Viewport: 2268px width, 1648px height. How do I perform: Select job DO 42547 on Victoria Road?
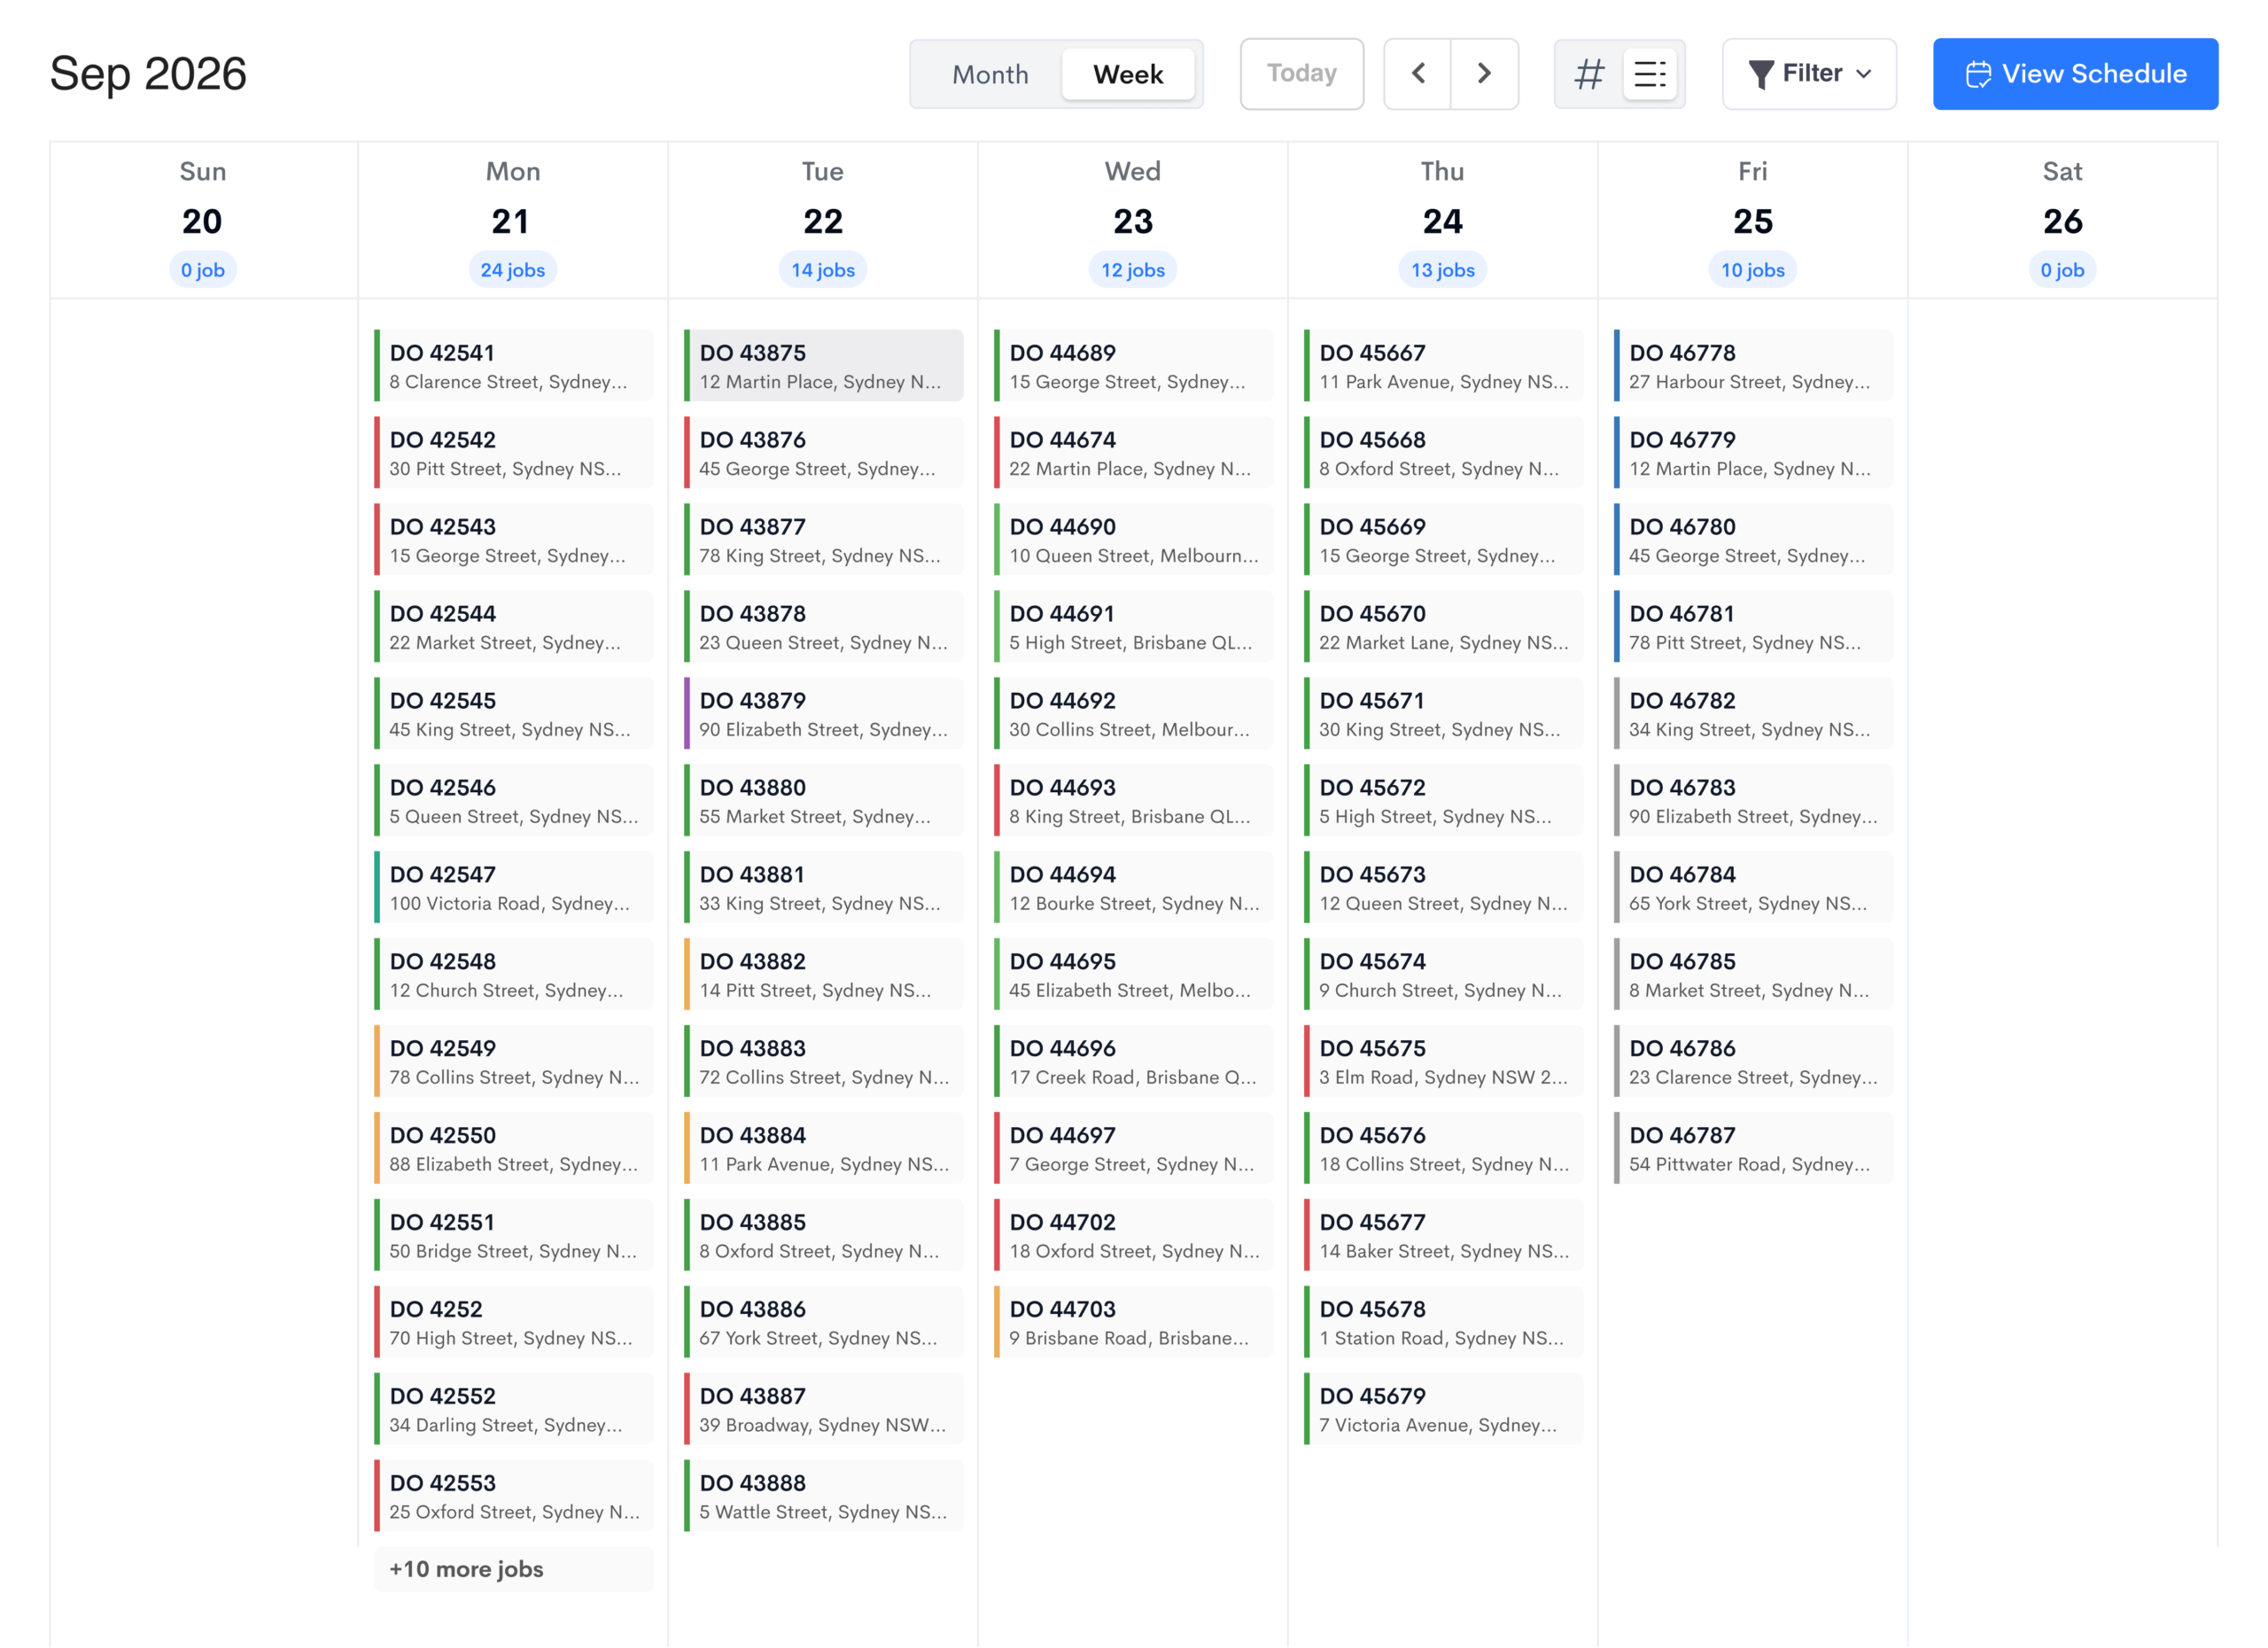point(513,887)
